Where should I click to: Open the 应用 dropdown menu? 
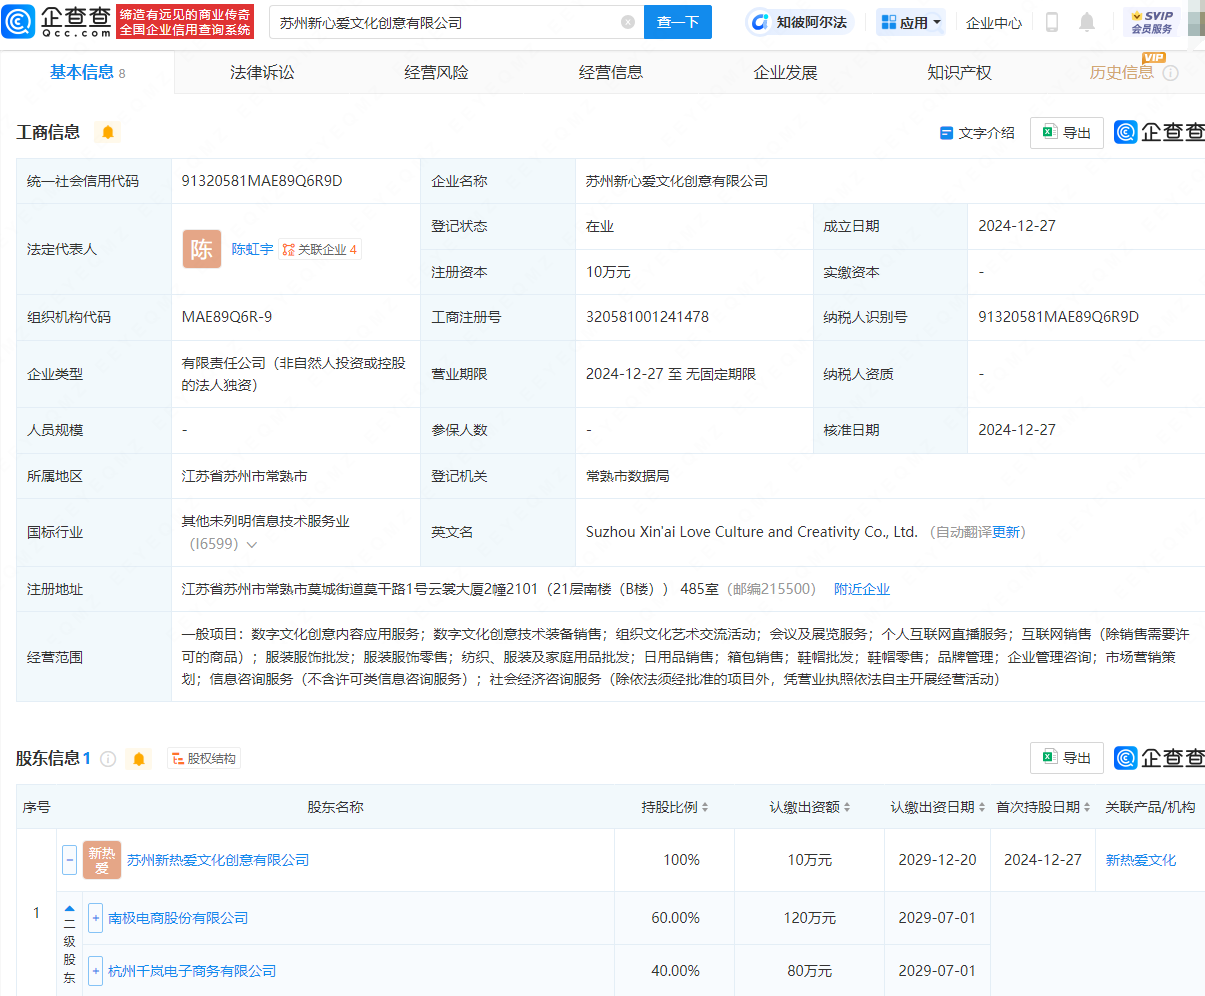911,22
